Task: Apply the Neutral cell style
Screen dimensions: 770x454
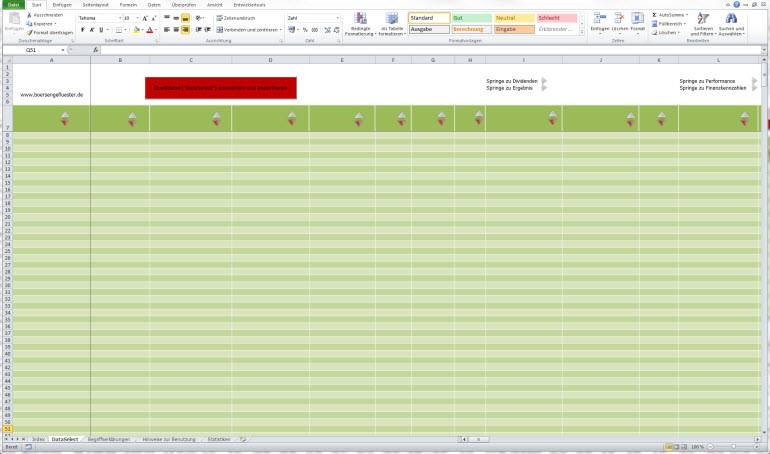Action: pos(514,18)
